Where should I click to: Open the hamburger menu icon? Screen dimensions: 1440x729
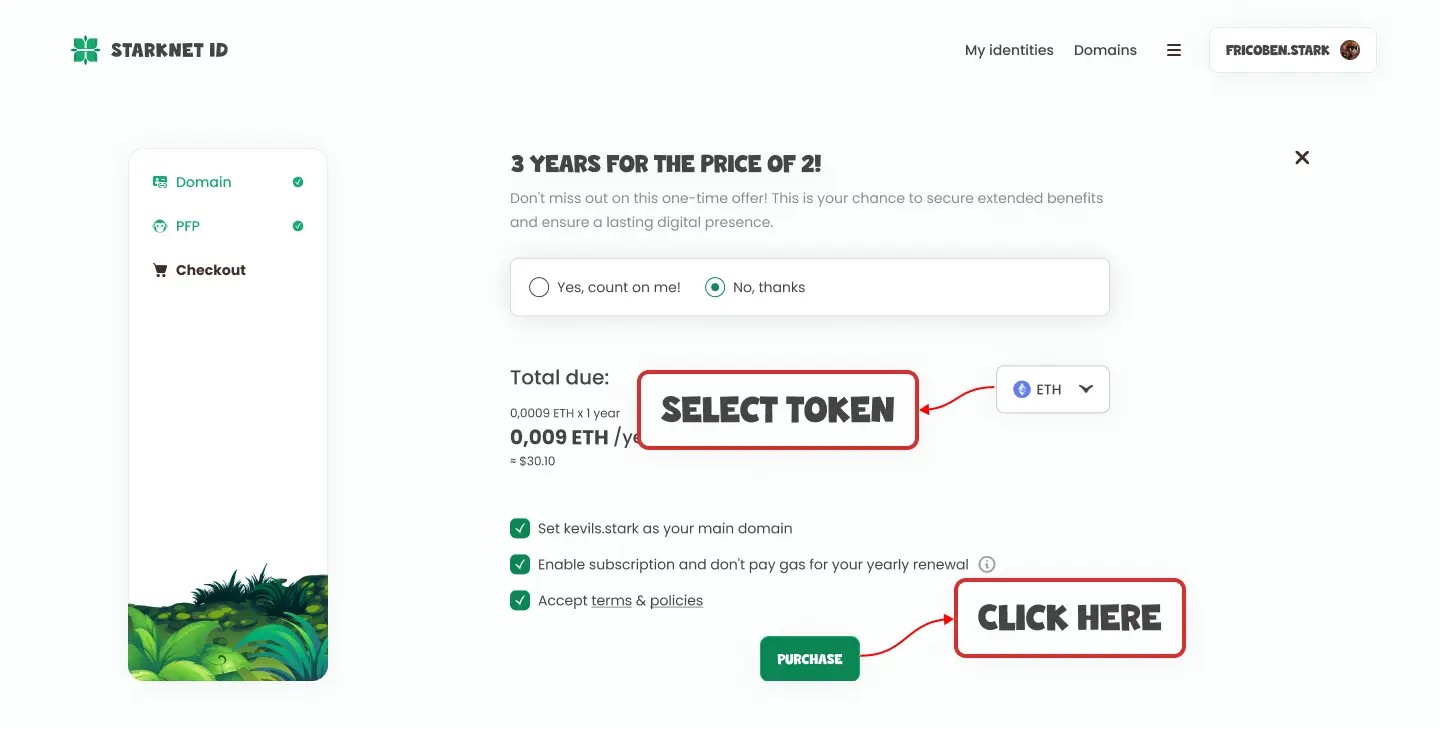tap(1174, 50)
